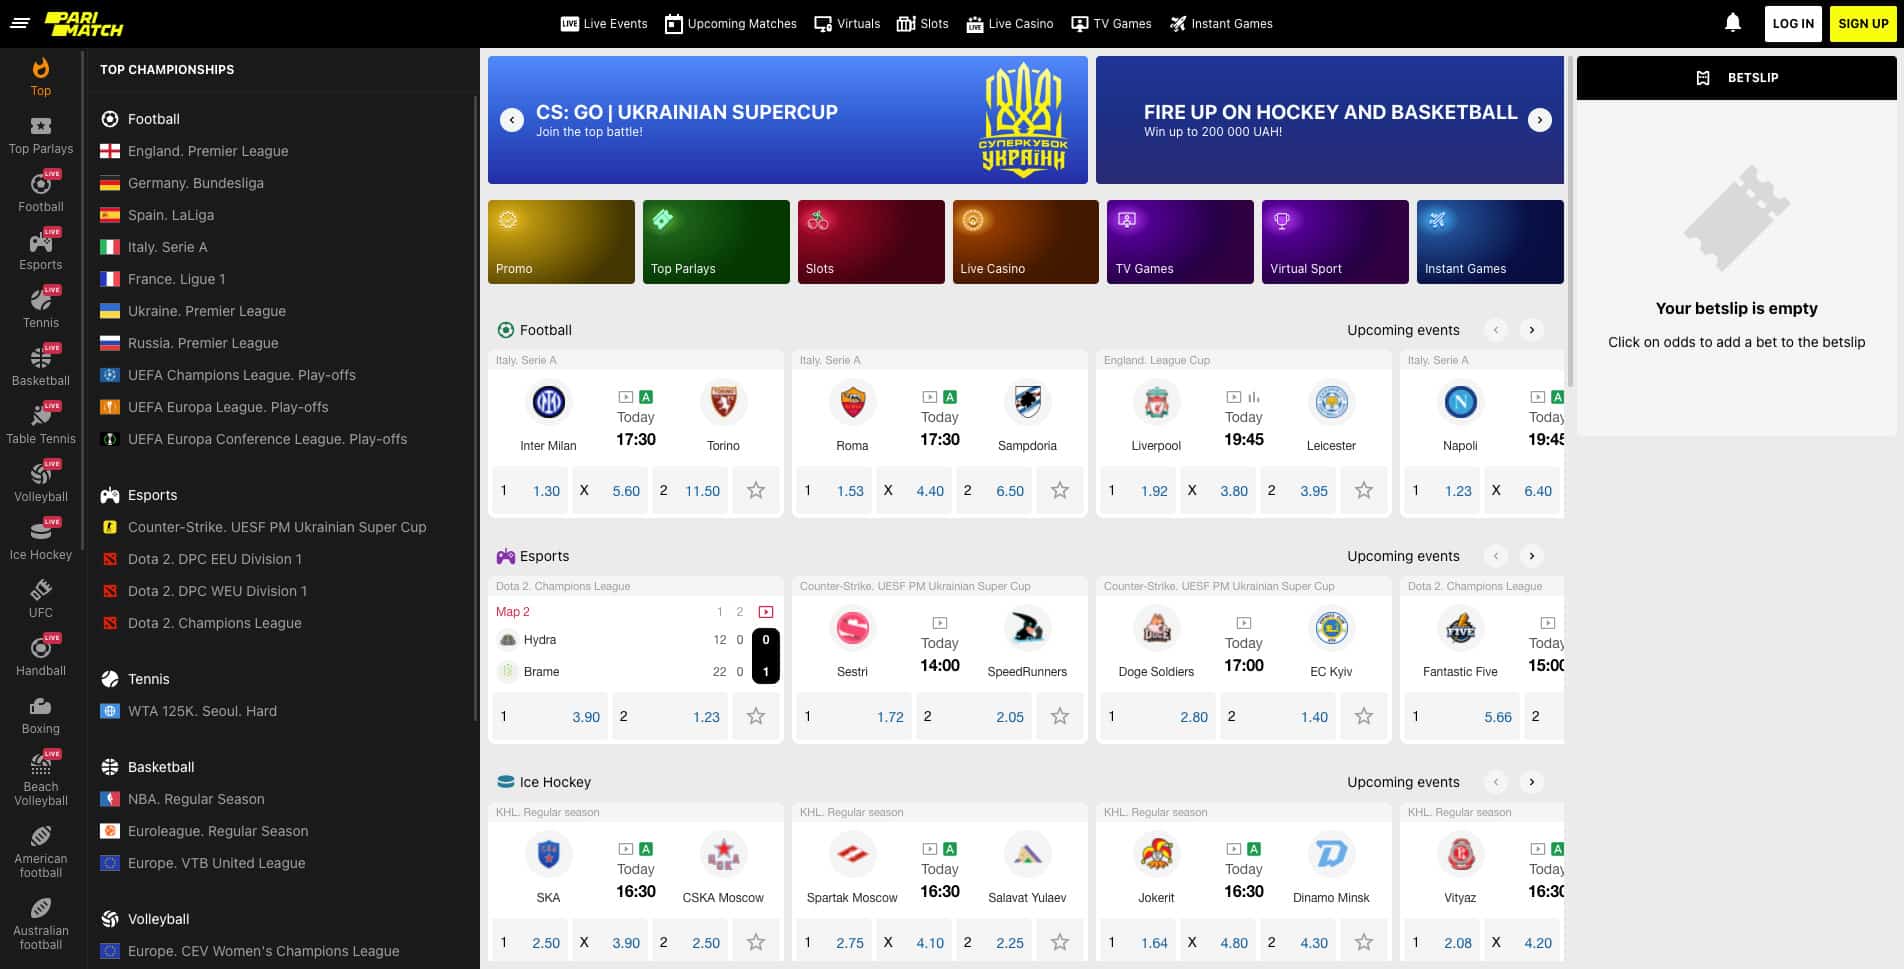Open the Virtual Sport tile

point(1335,242)
